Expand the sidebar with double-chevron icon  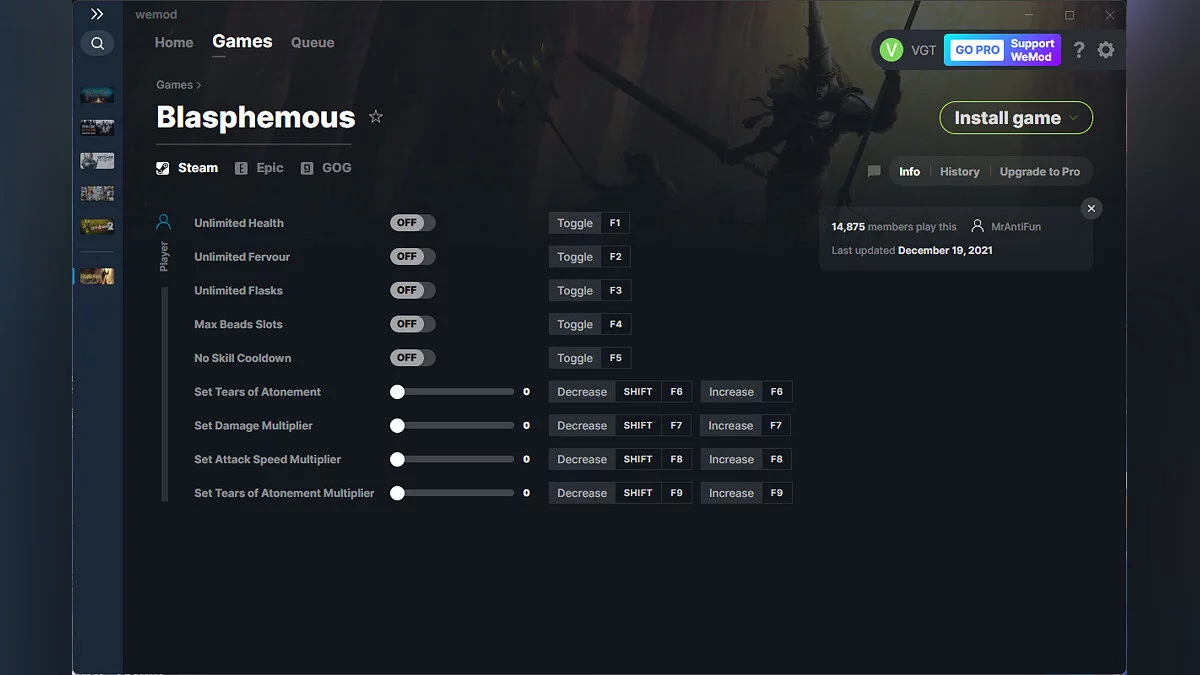pyautogui.click(x=97, y=14)
